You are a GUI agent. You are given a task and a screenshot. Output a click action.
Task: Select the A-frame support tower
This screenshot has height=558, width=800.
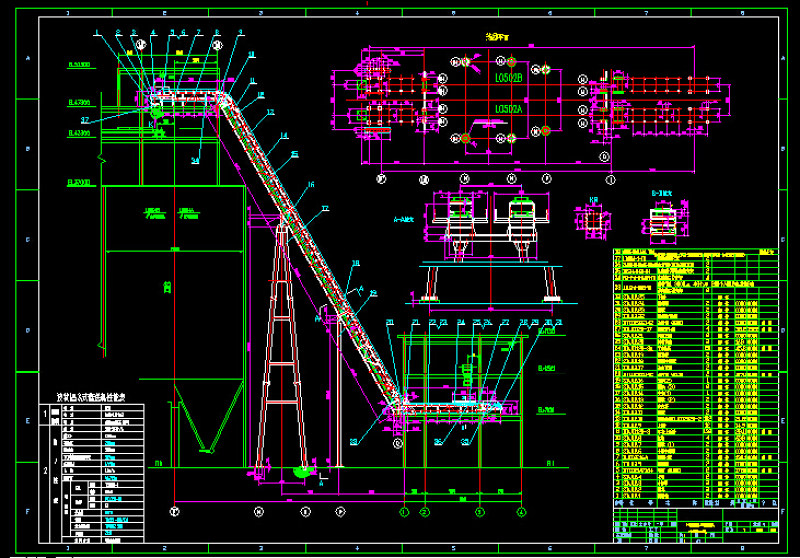tap(282, 347)
